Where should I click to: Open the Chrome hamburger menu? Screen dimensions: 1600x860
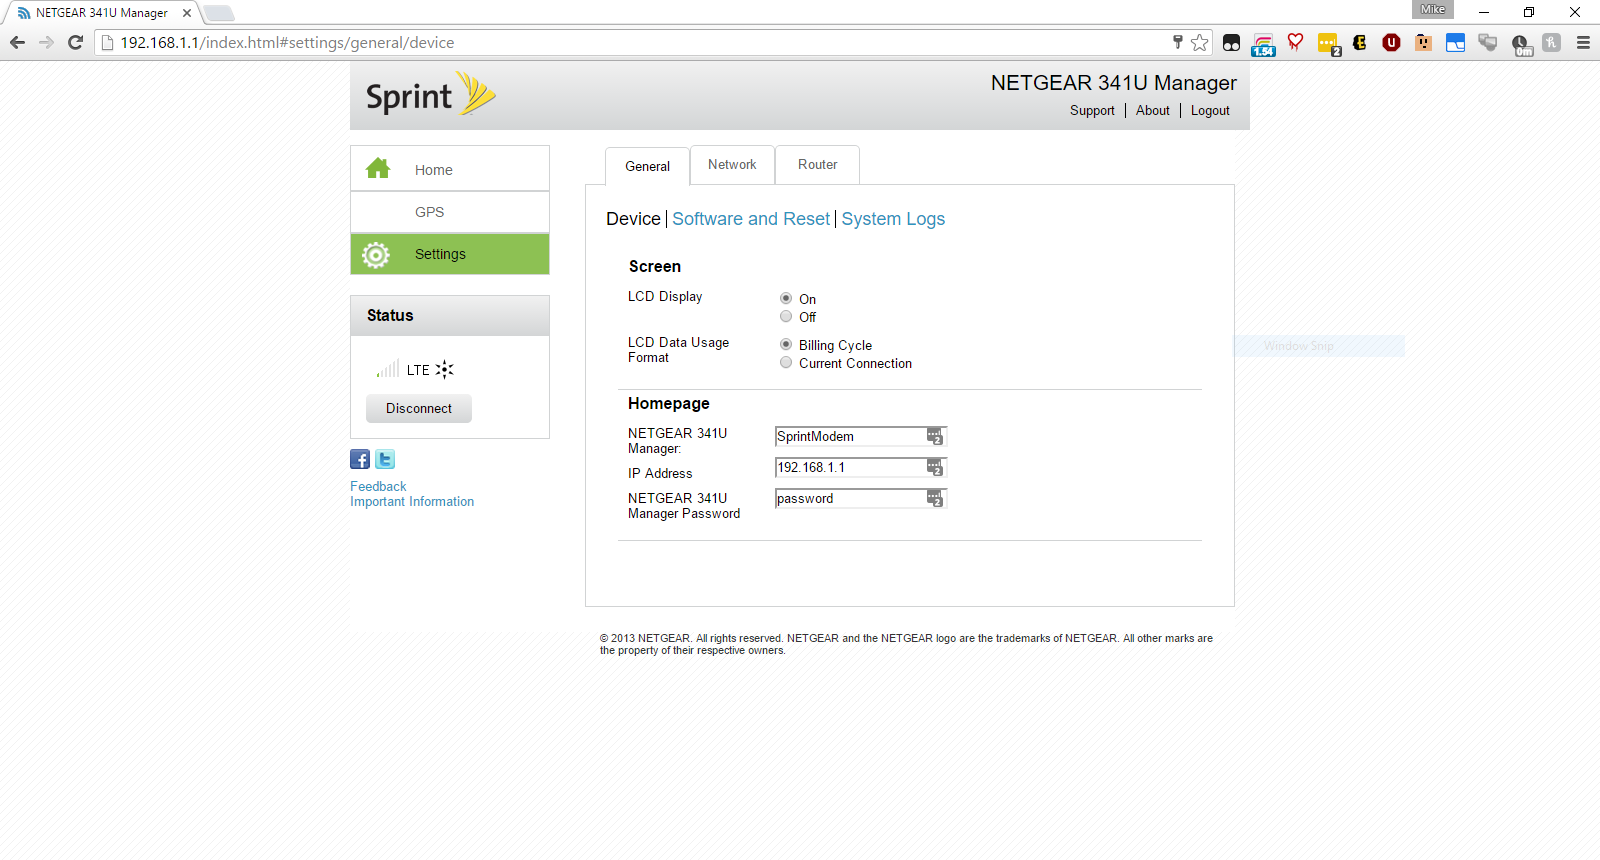pyautogui.click(x=1583, y=42)
